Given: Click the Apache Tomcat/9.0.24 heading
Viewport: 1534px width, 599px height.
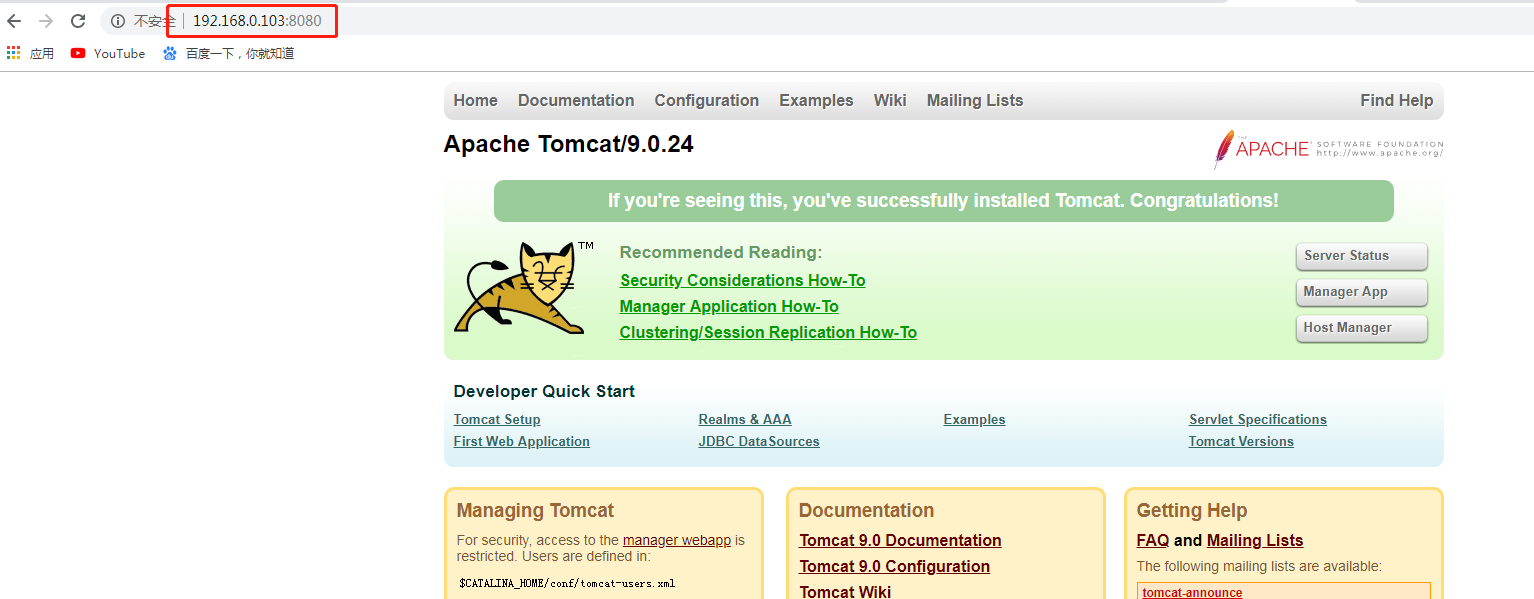Looking at the screenshot, I should [568, 144].
